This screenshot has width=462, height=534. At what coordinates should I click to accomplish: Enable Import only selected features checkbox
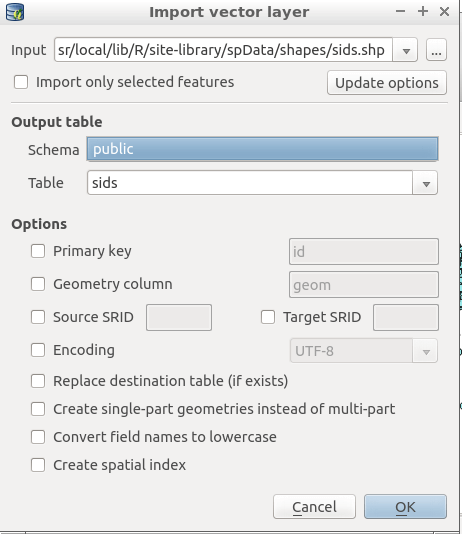coord(21,82)
